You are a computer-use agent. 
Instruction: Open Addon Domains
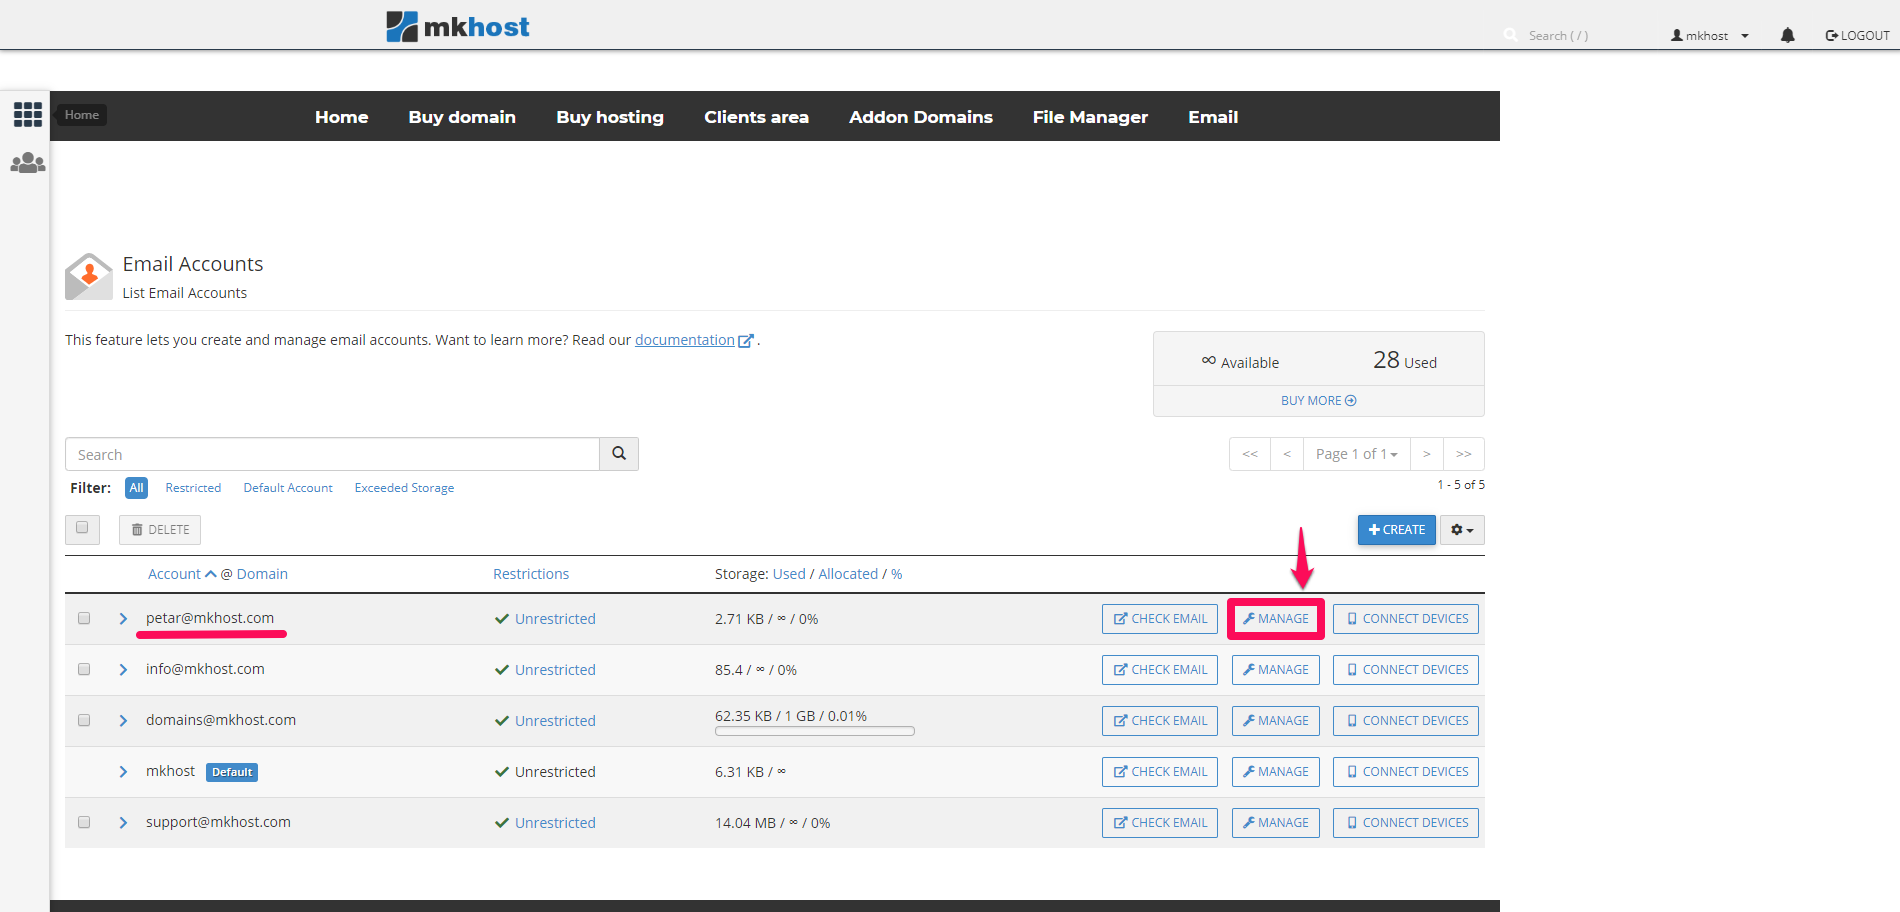tap(921, 117)
